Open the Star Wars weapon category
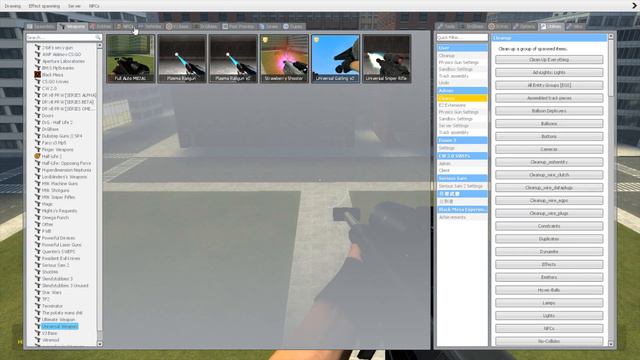 (51, 292)
